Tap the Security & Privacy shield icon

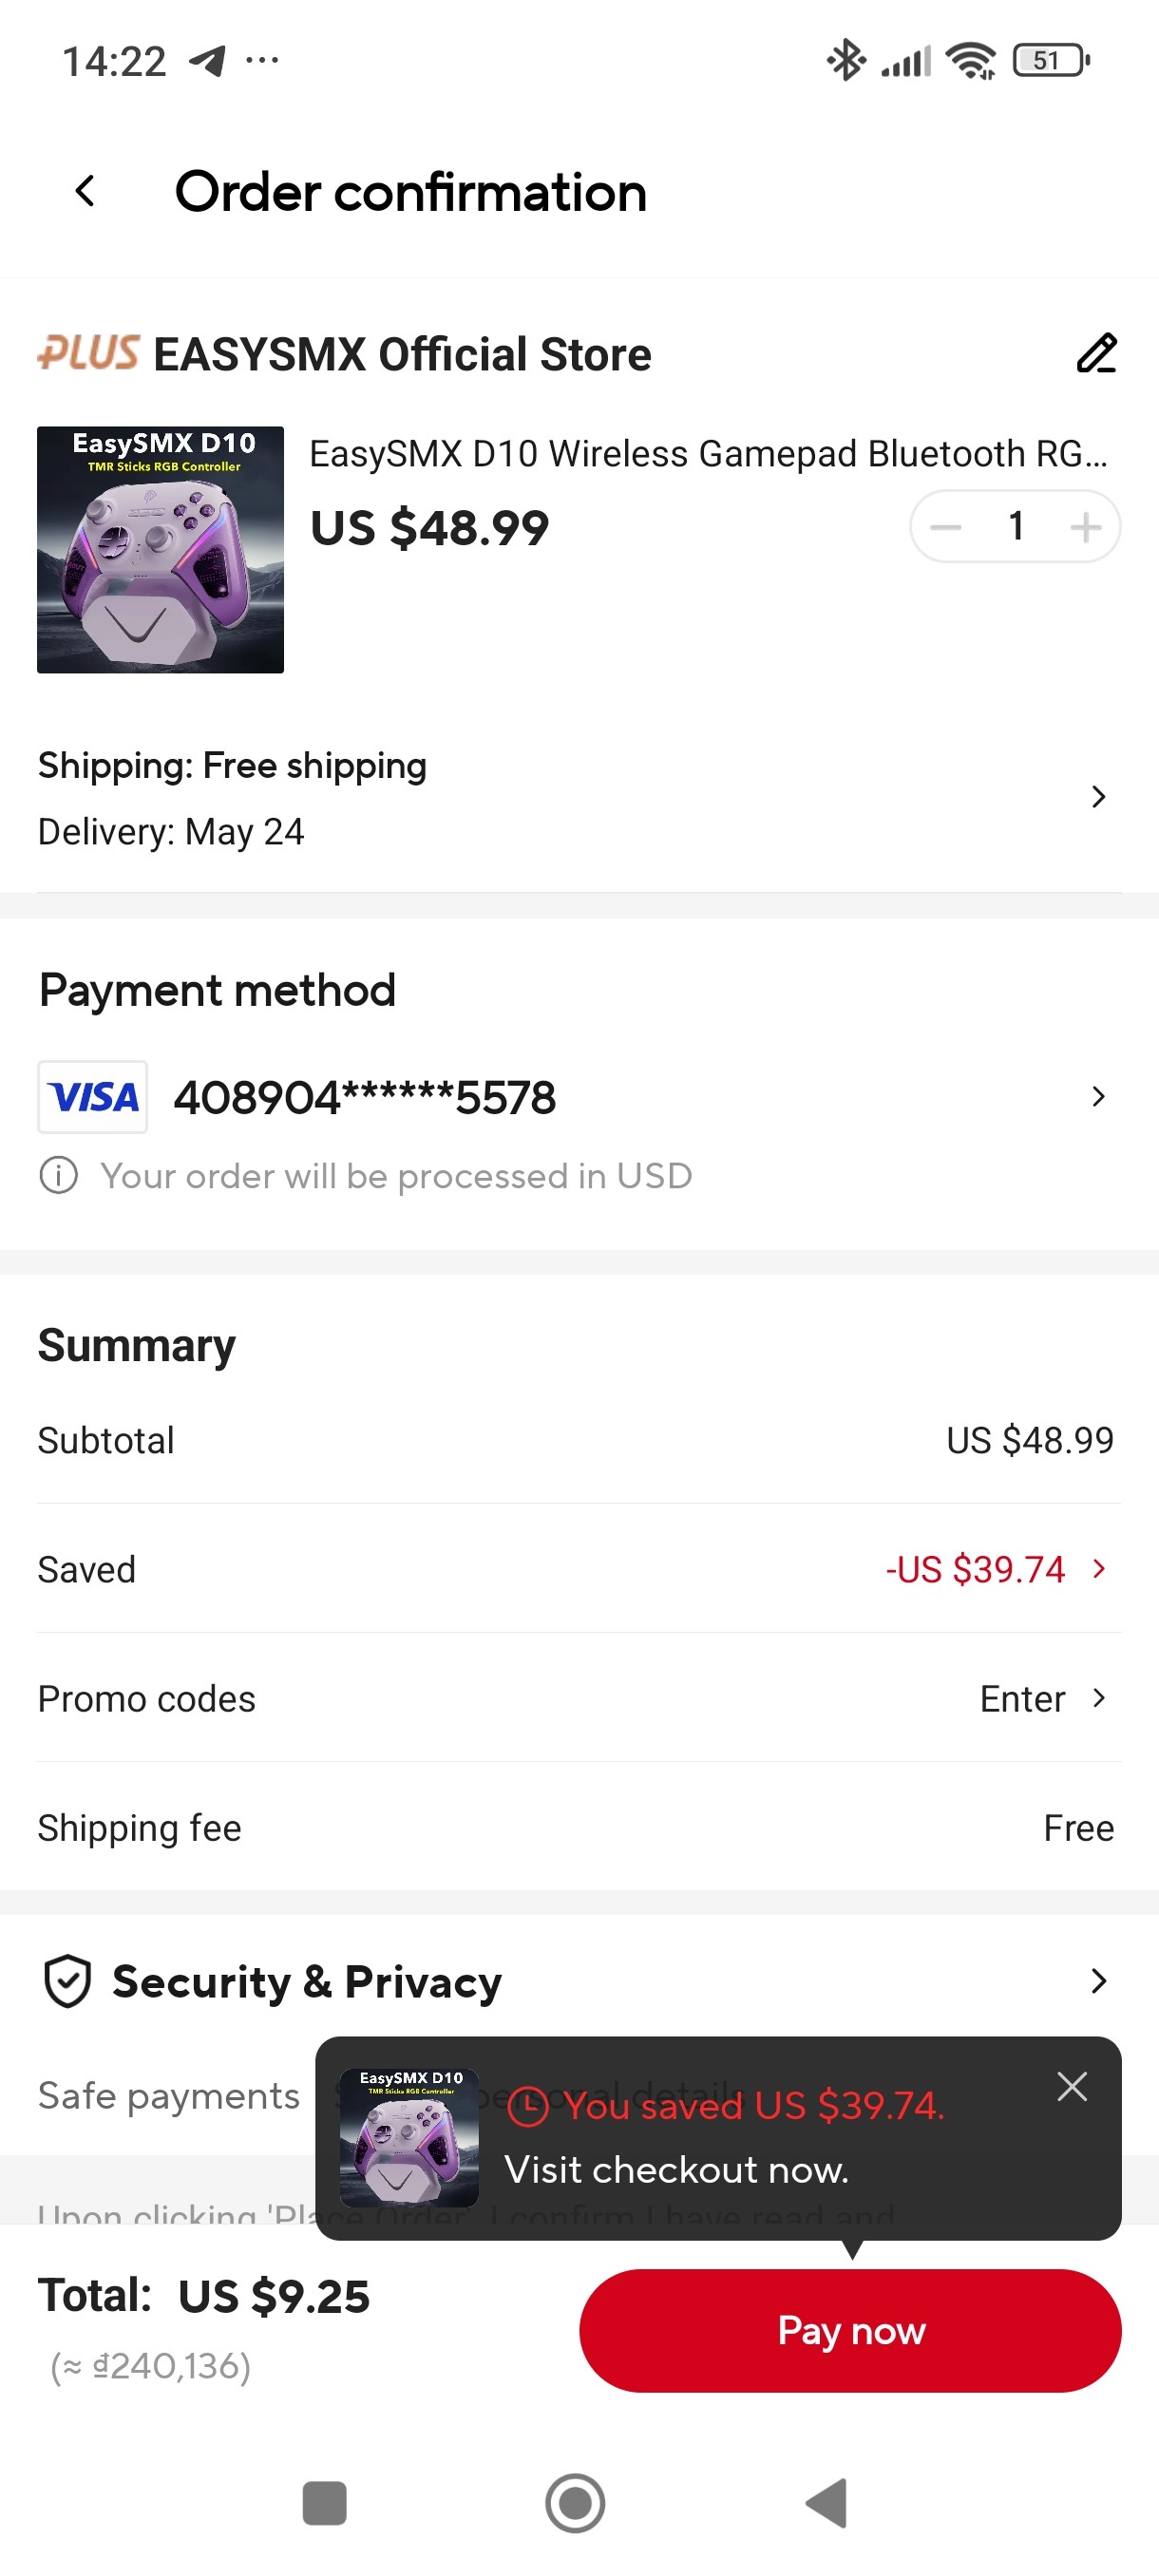(68, 1981)
